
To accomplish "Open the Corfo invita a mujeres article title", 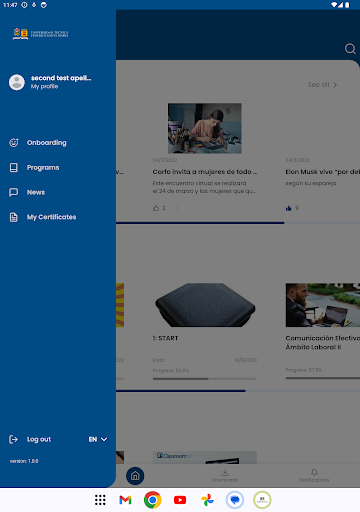I will pos(205,172).
